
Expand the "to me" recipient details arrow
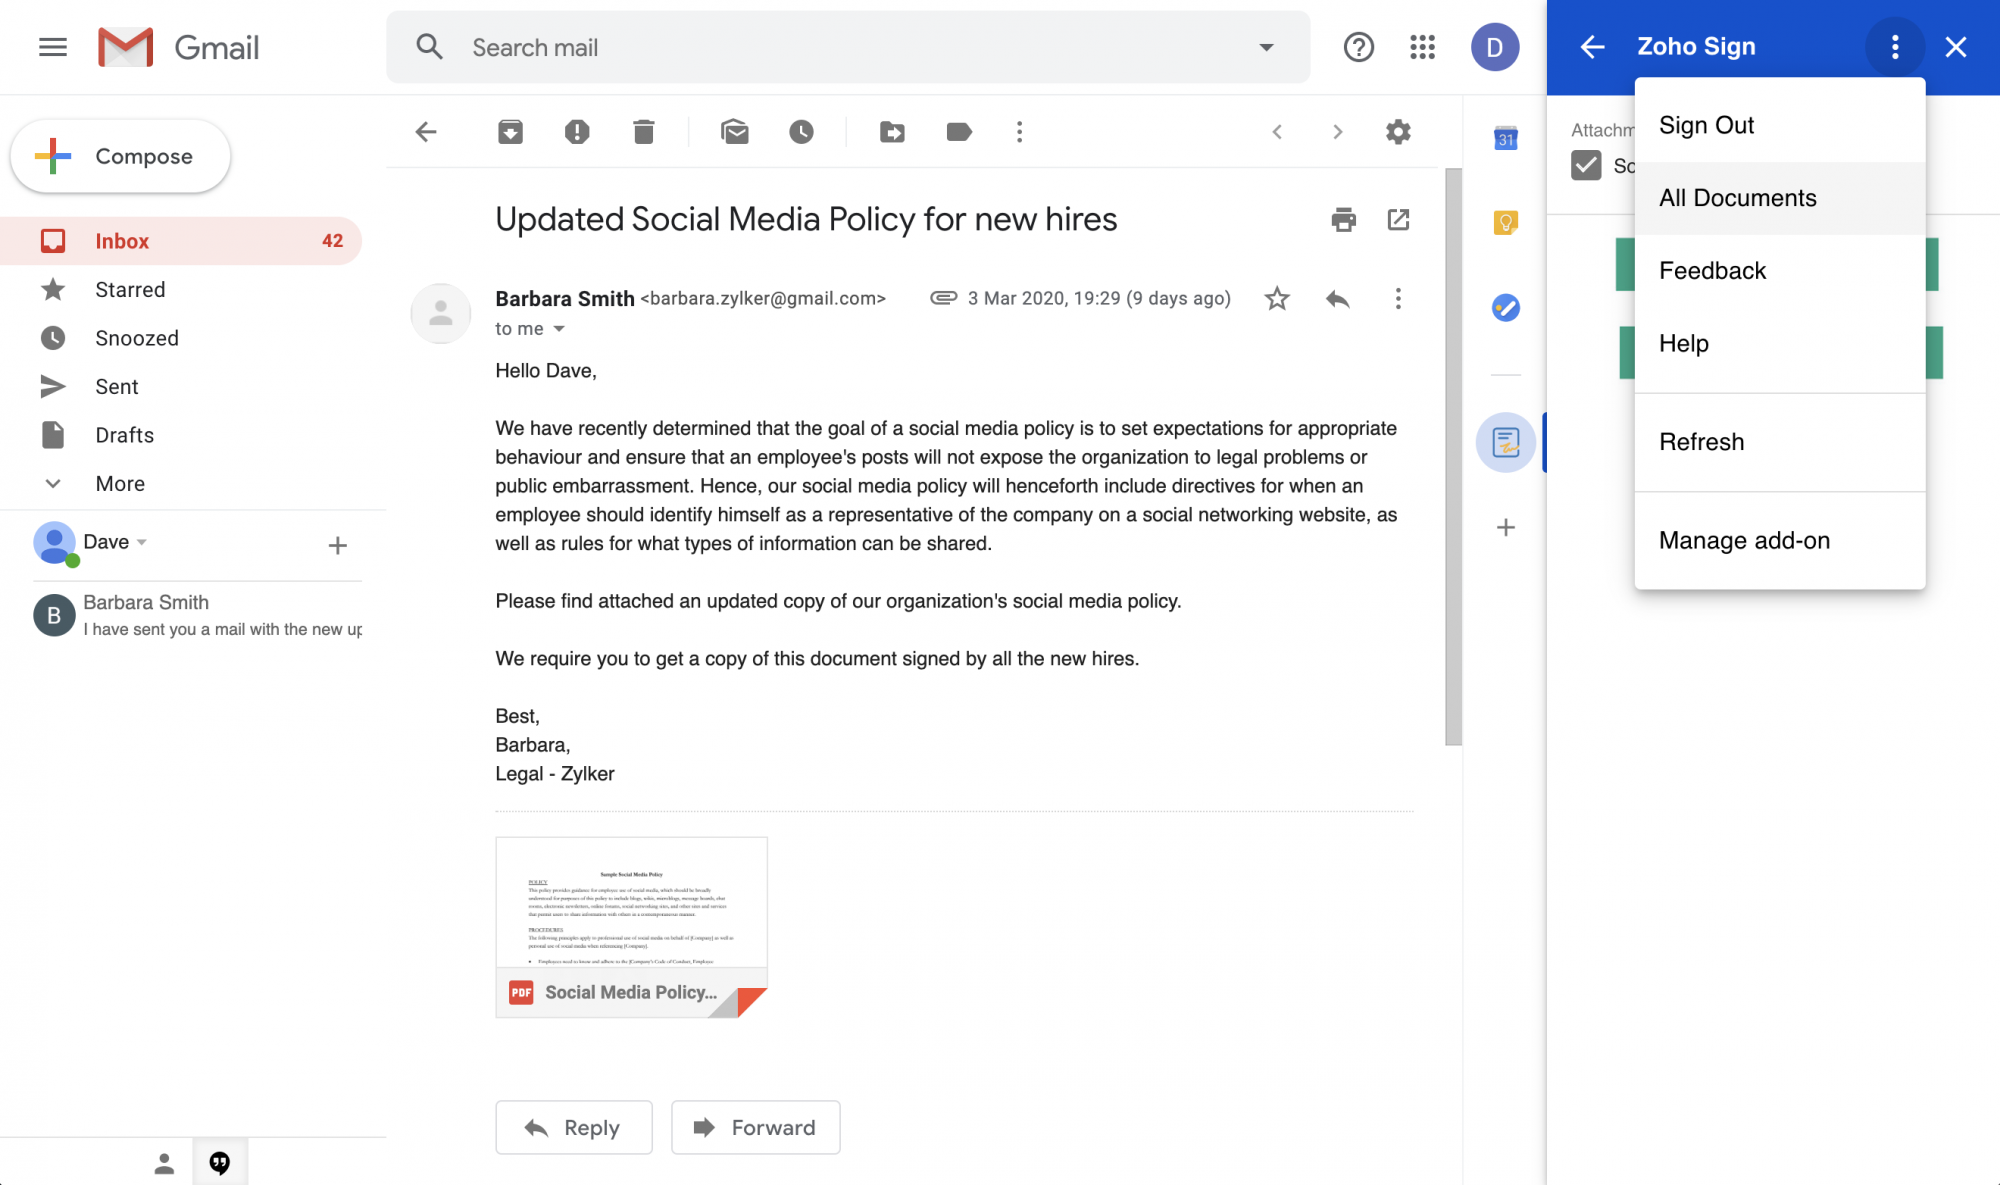click(x=559, y=329)
